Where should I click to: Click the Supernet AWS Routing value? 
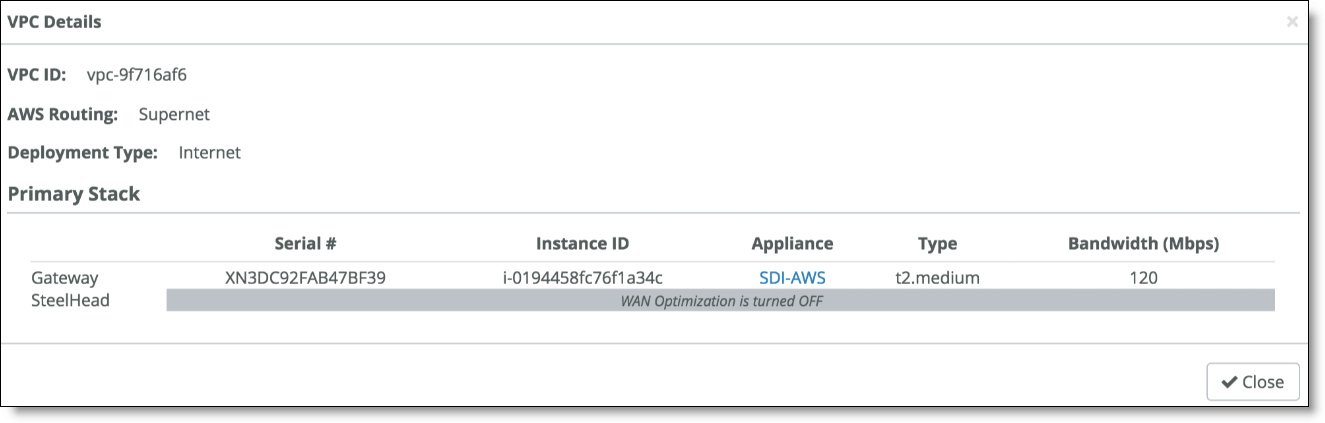click(x=174, y=114)
